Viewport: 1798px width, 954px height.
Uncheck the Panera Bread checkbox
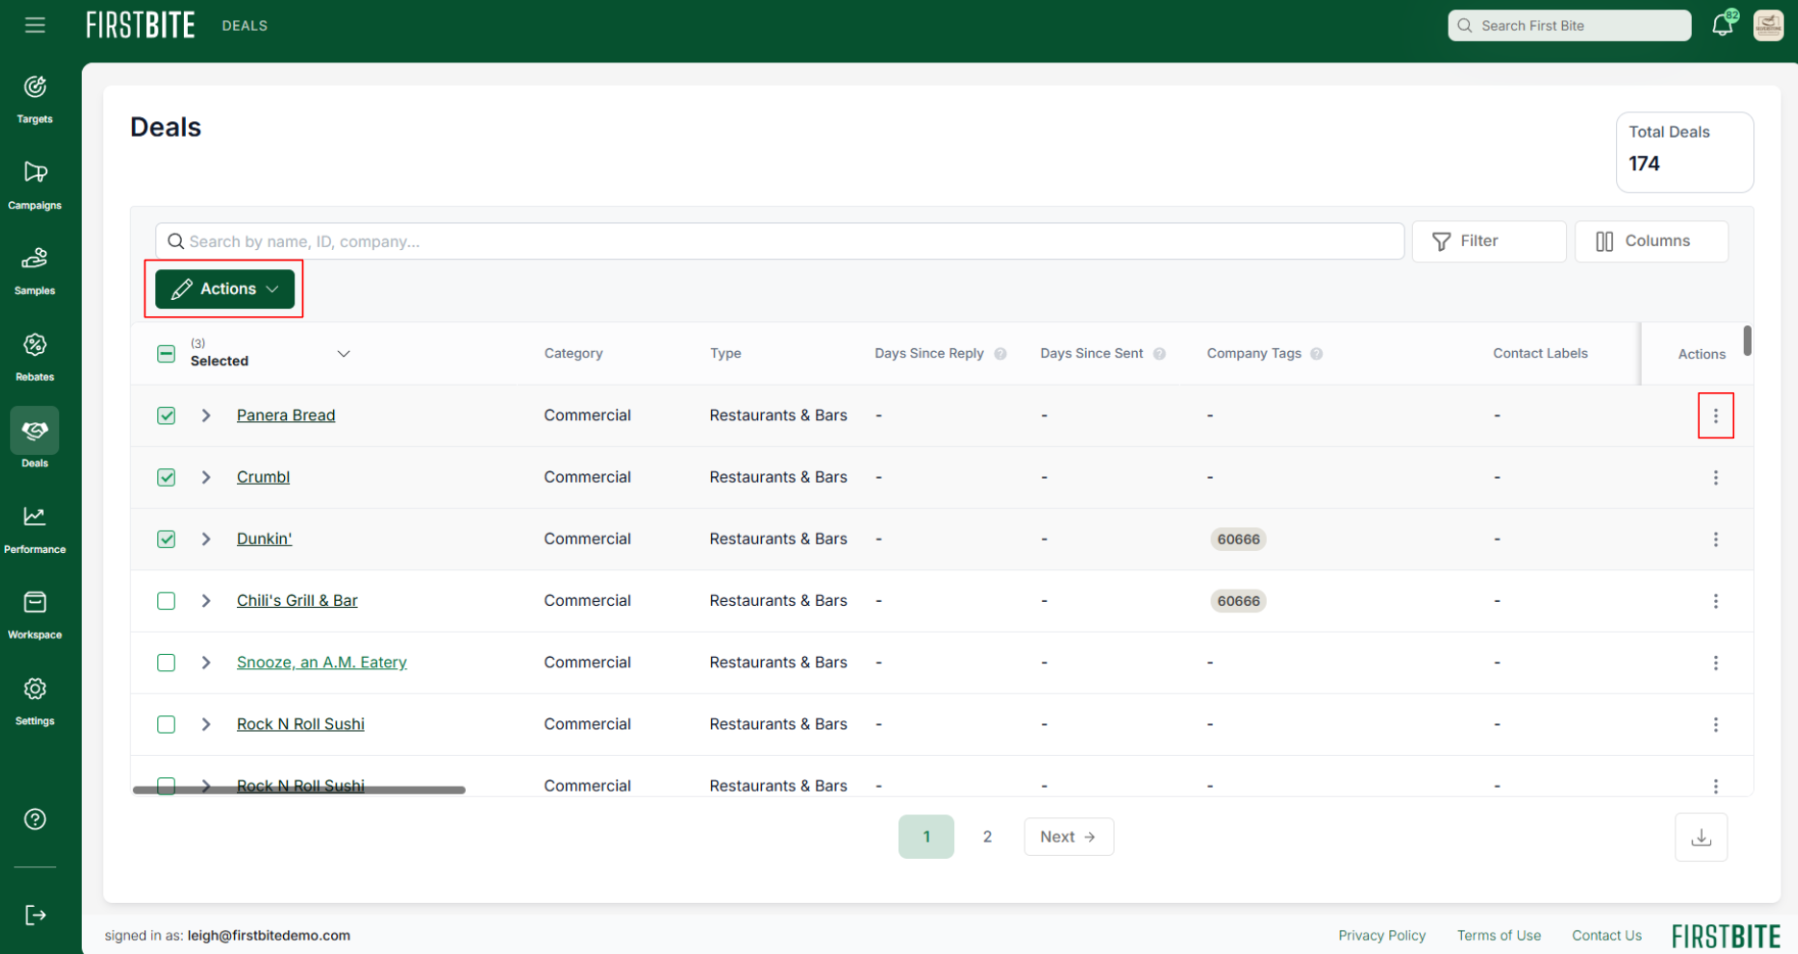tap(166, 416)
